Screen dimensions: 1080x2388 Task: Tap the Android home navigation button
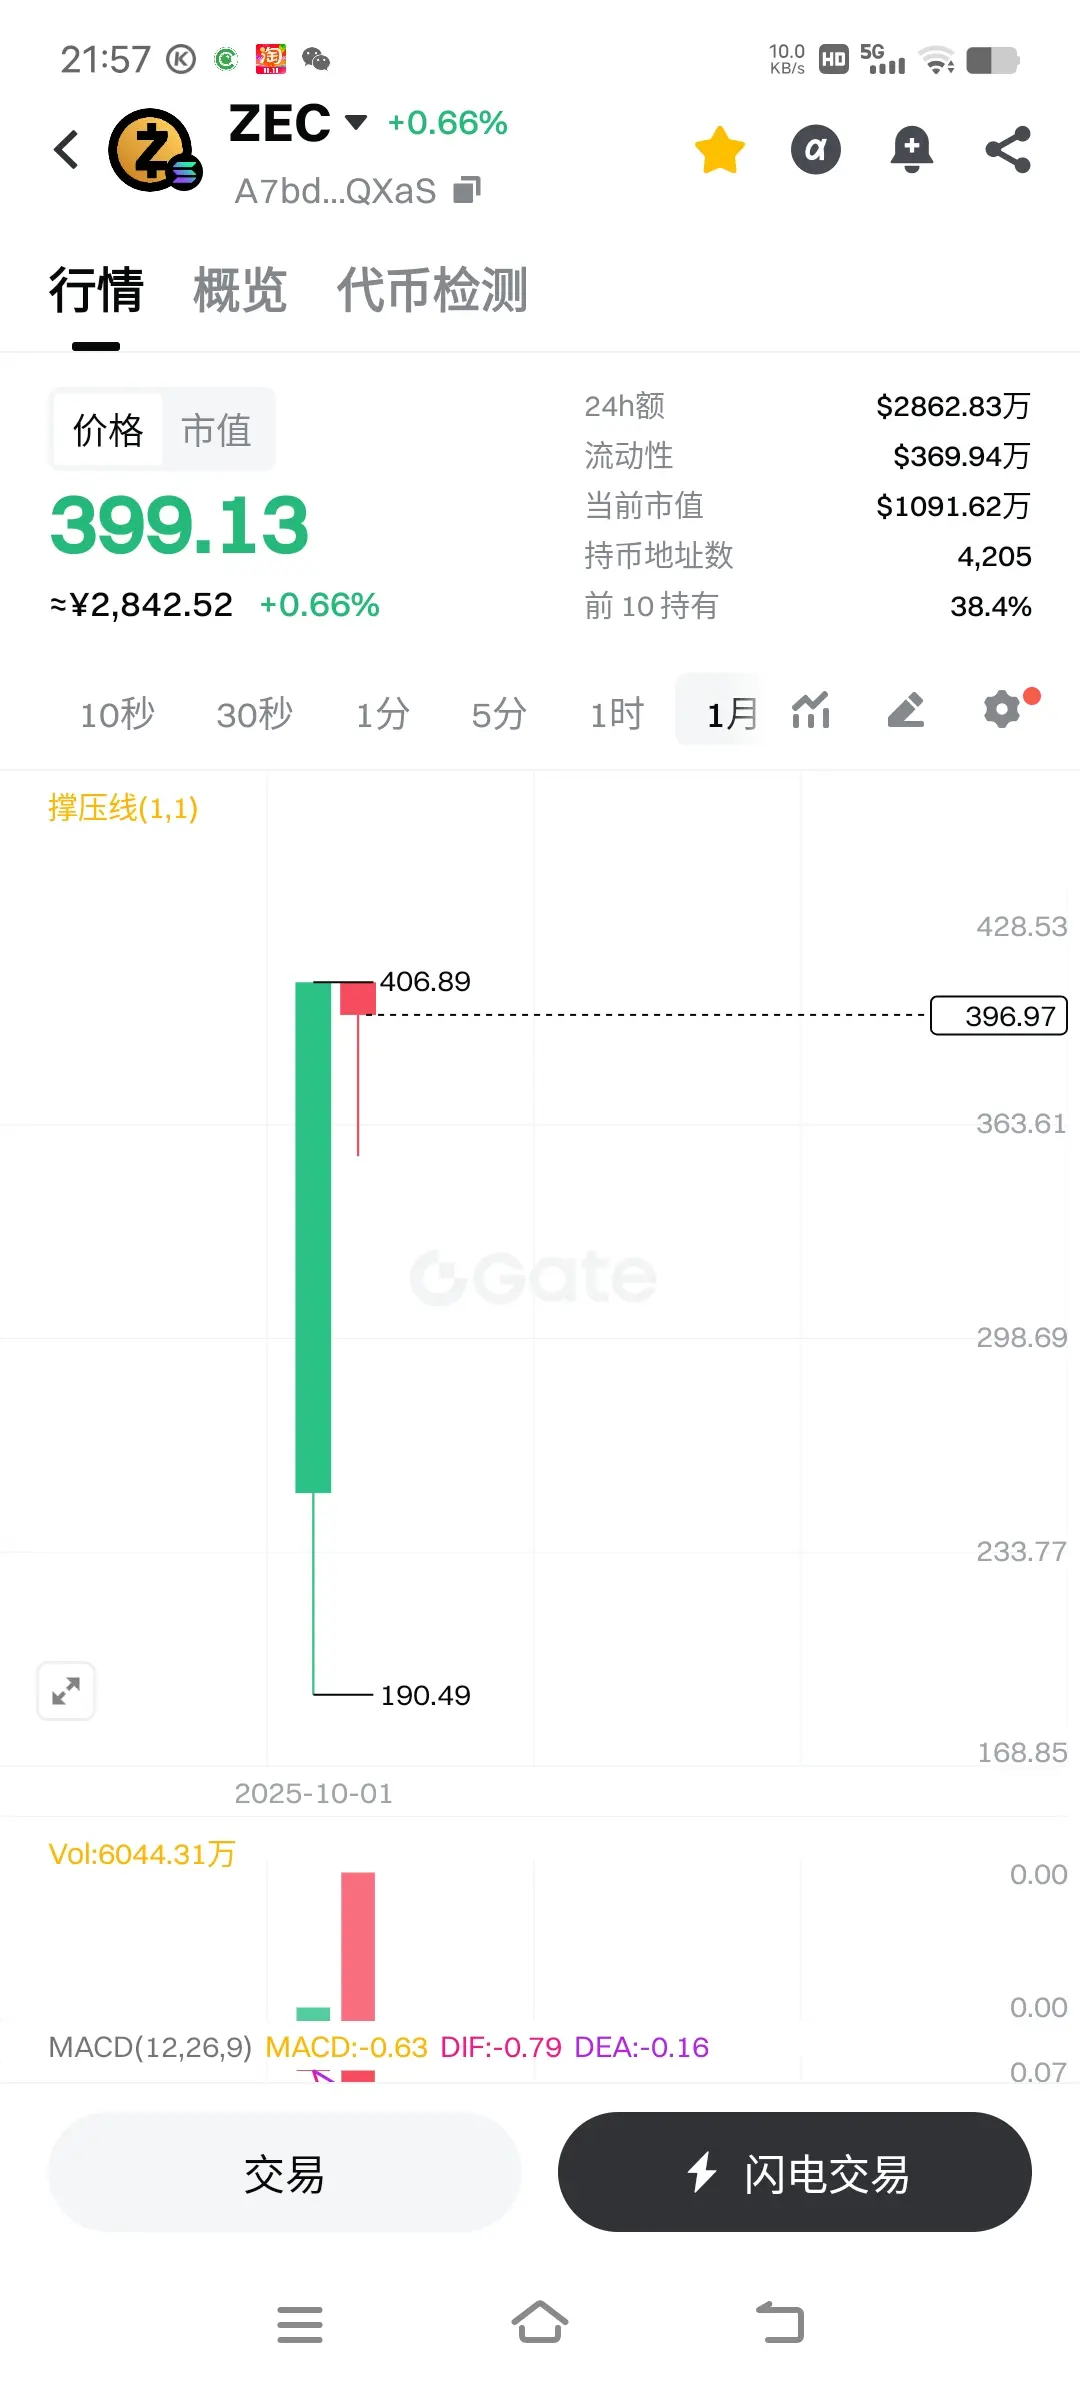[540, 2323]
